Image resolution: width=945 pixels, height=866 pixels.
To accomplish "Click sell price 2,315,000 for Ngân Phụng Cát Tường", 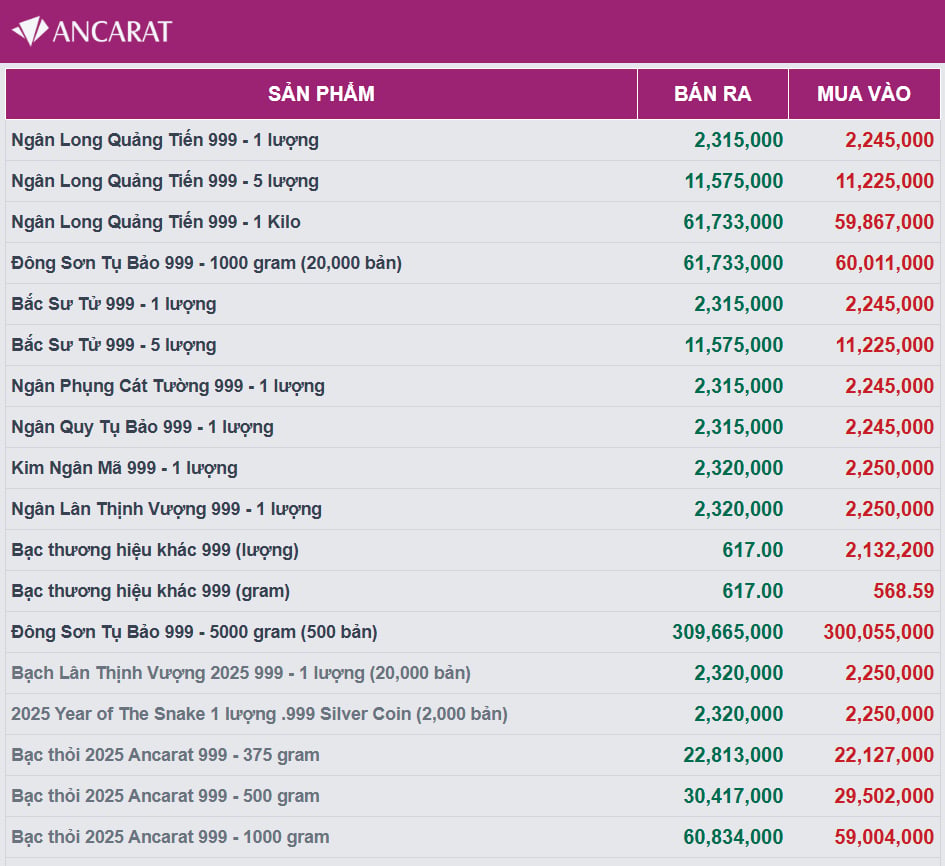I will tap(738, 386).
